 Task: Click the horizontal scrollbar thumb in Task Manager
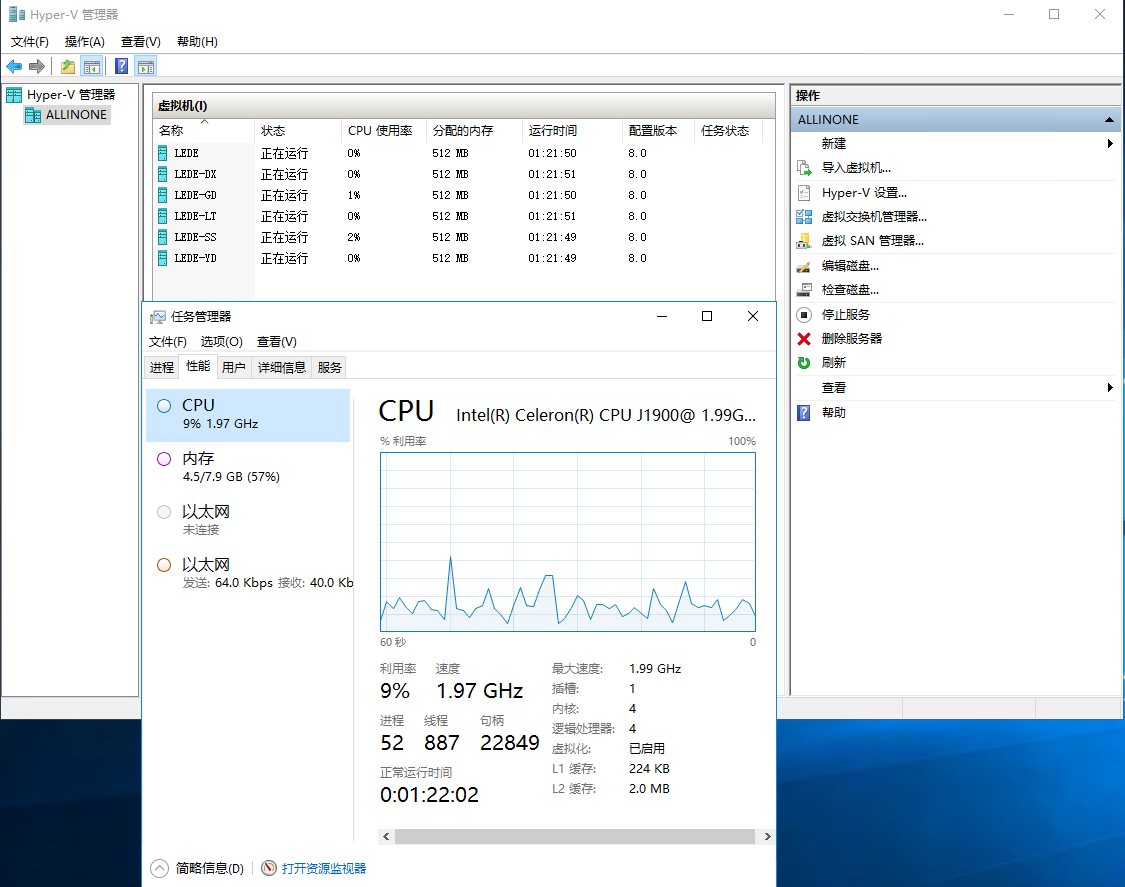pos(575,837)
